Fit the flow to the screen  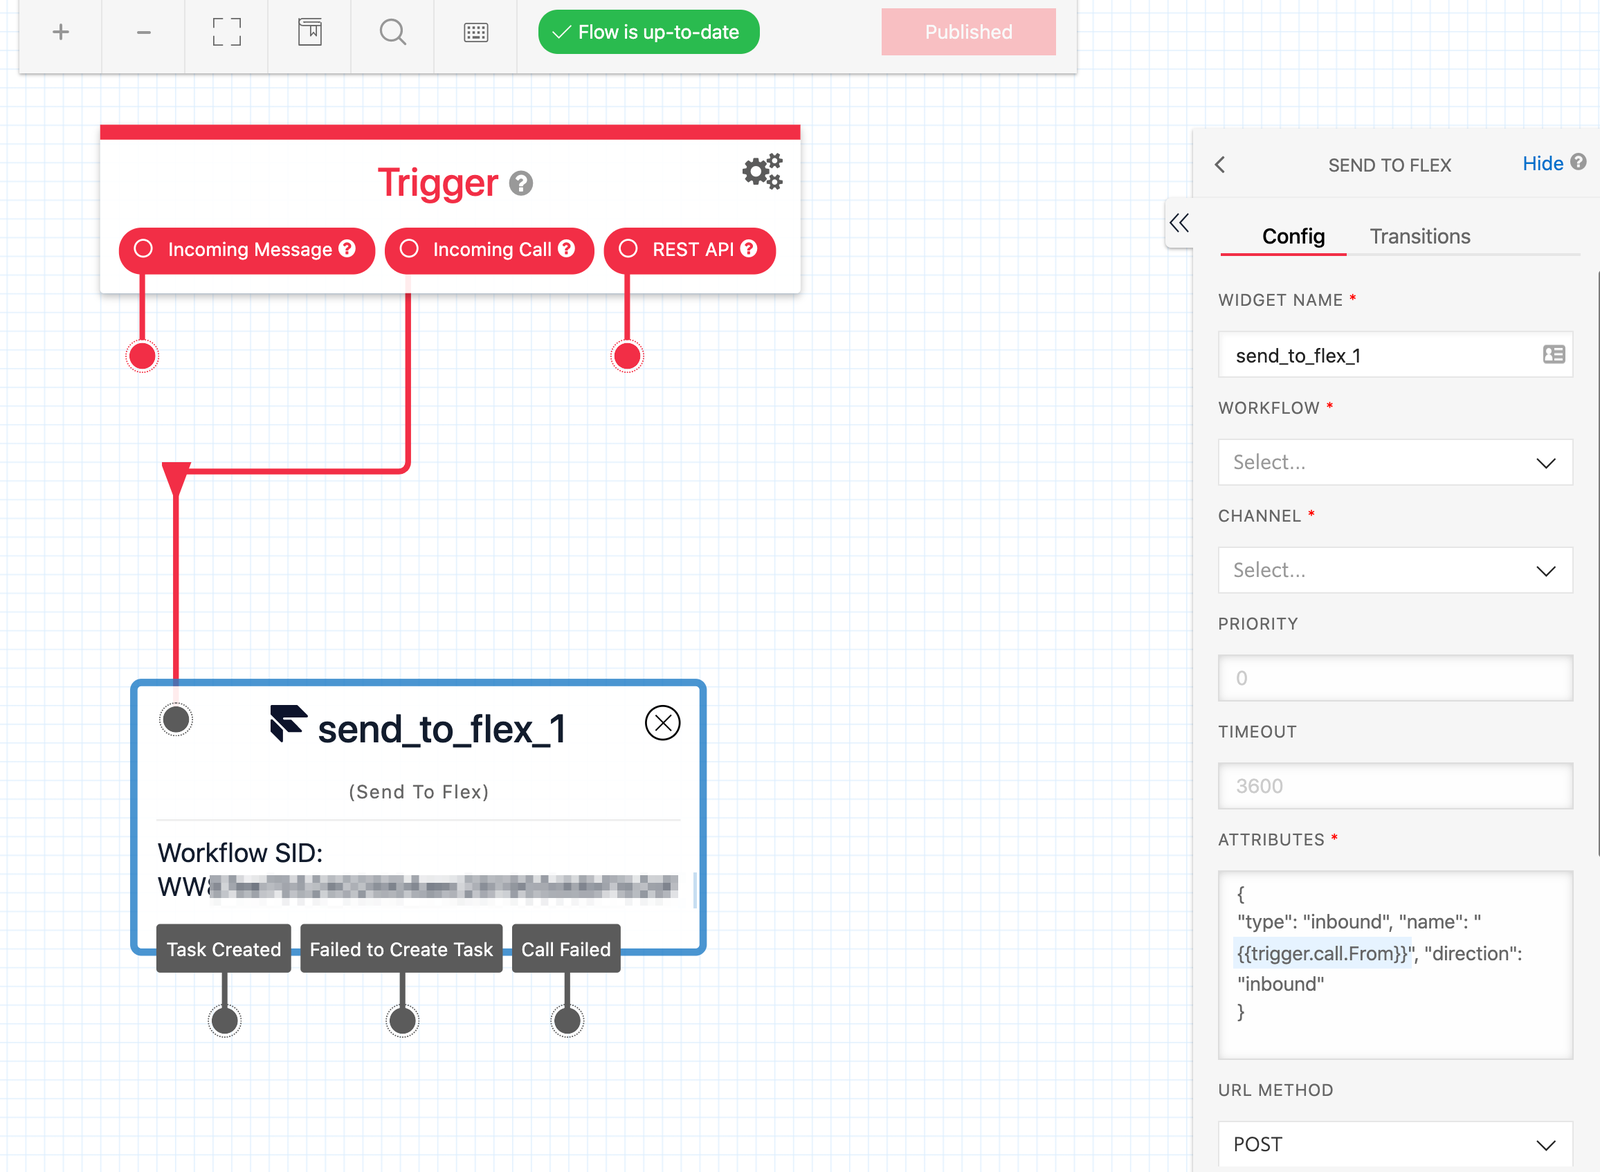tap(226, 32)
